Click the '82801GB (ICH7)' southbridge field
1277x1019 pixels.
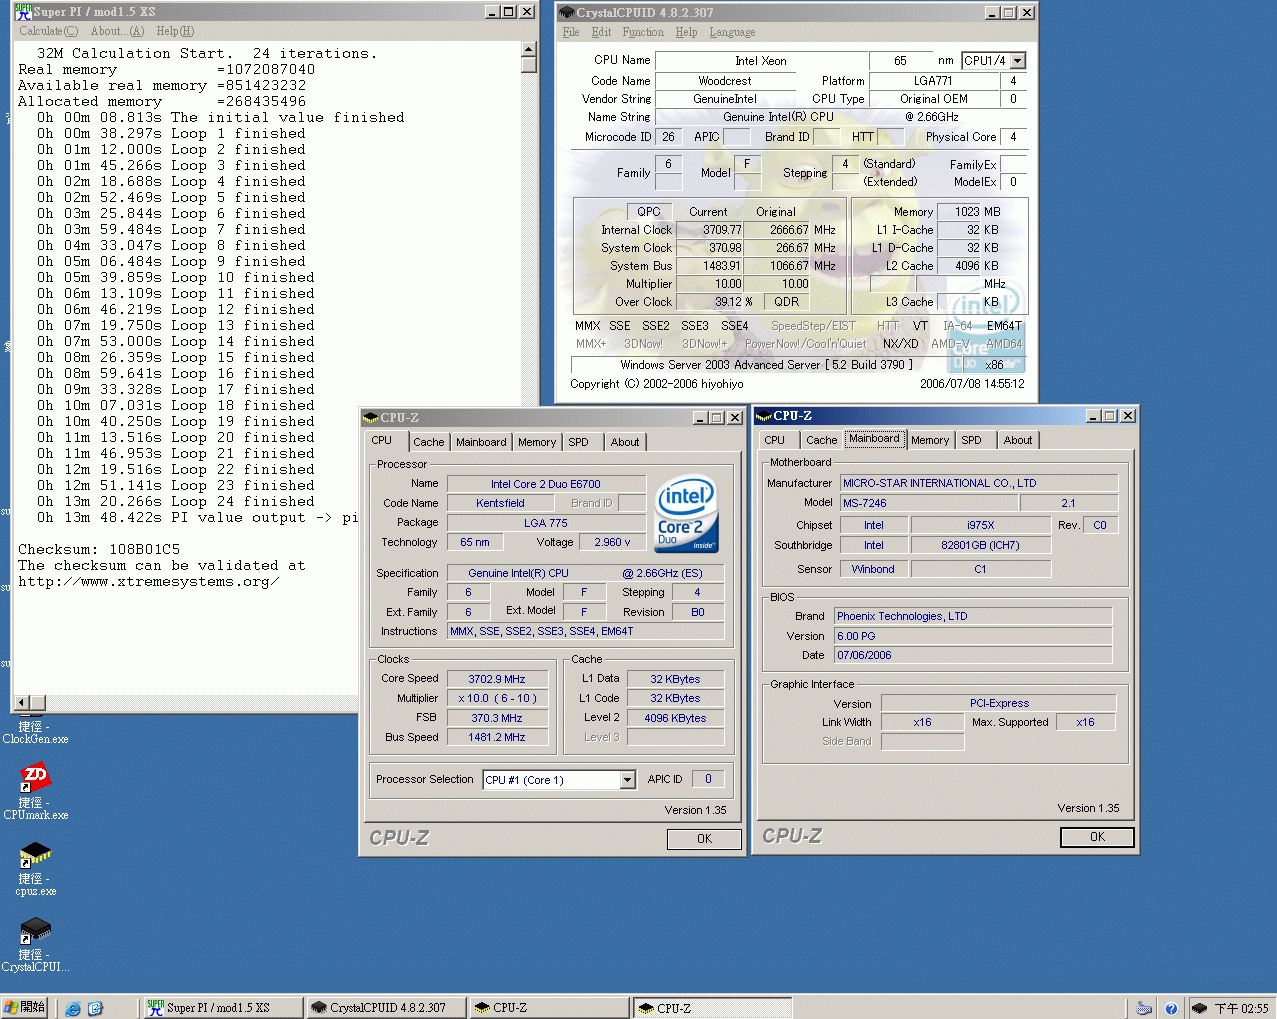(980, 545)
